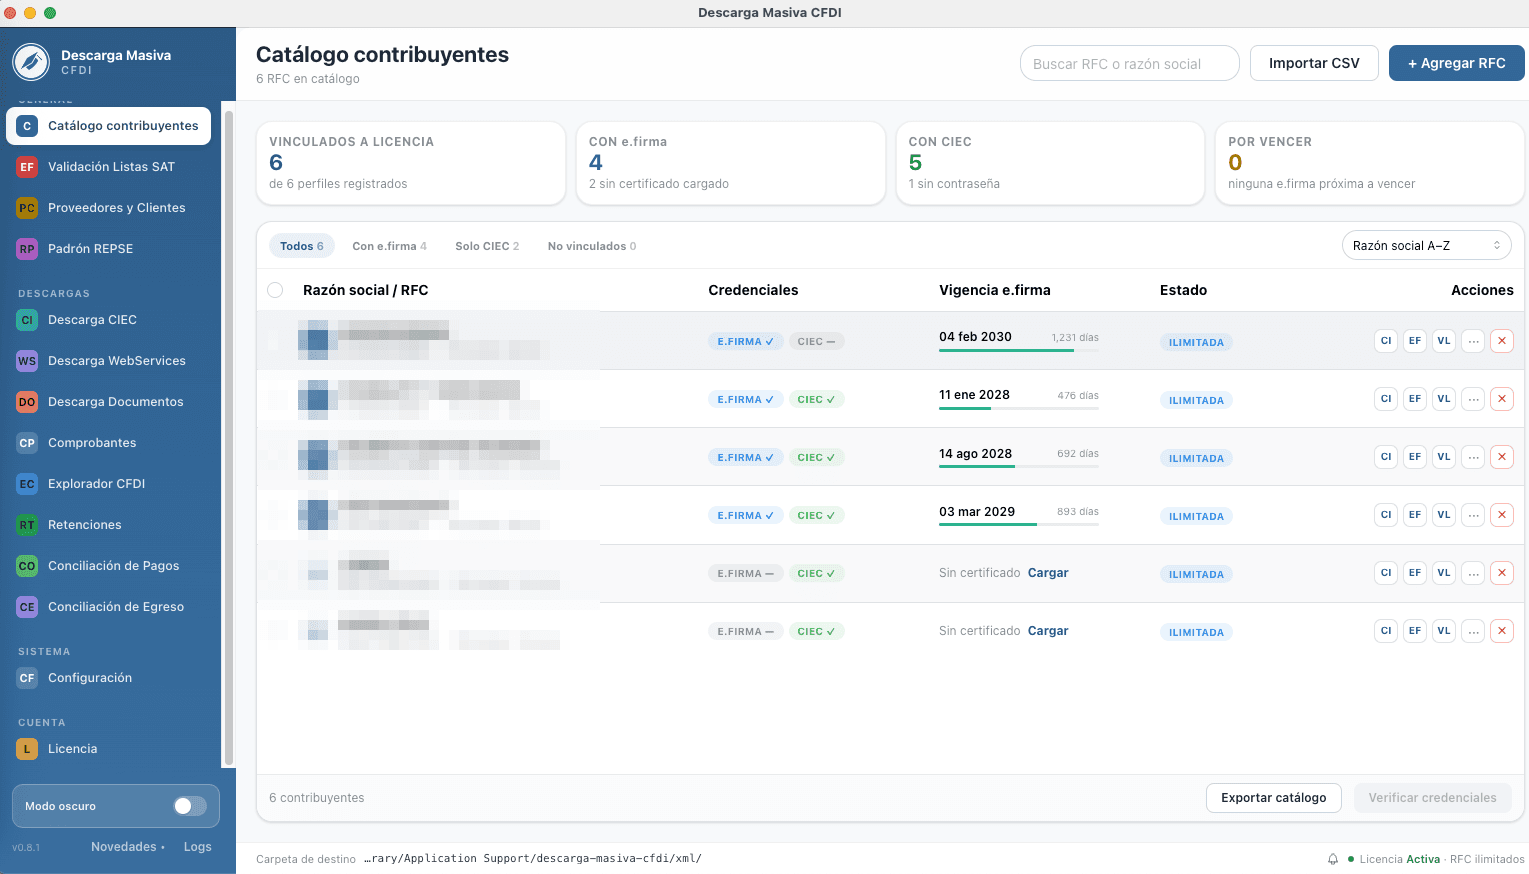The width and height of the screenshot is (1529, 874).
Task: Show the Con e.firma tab
Action: [x=389, y=246]
